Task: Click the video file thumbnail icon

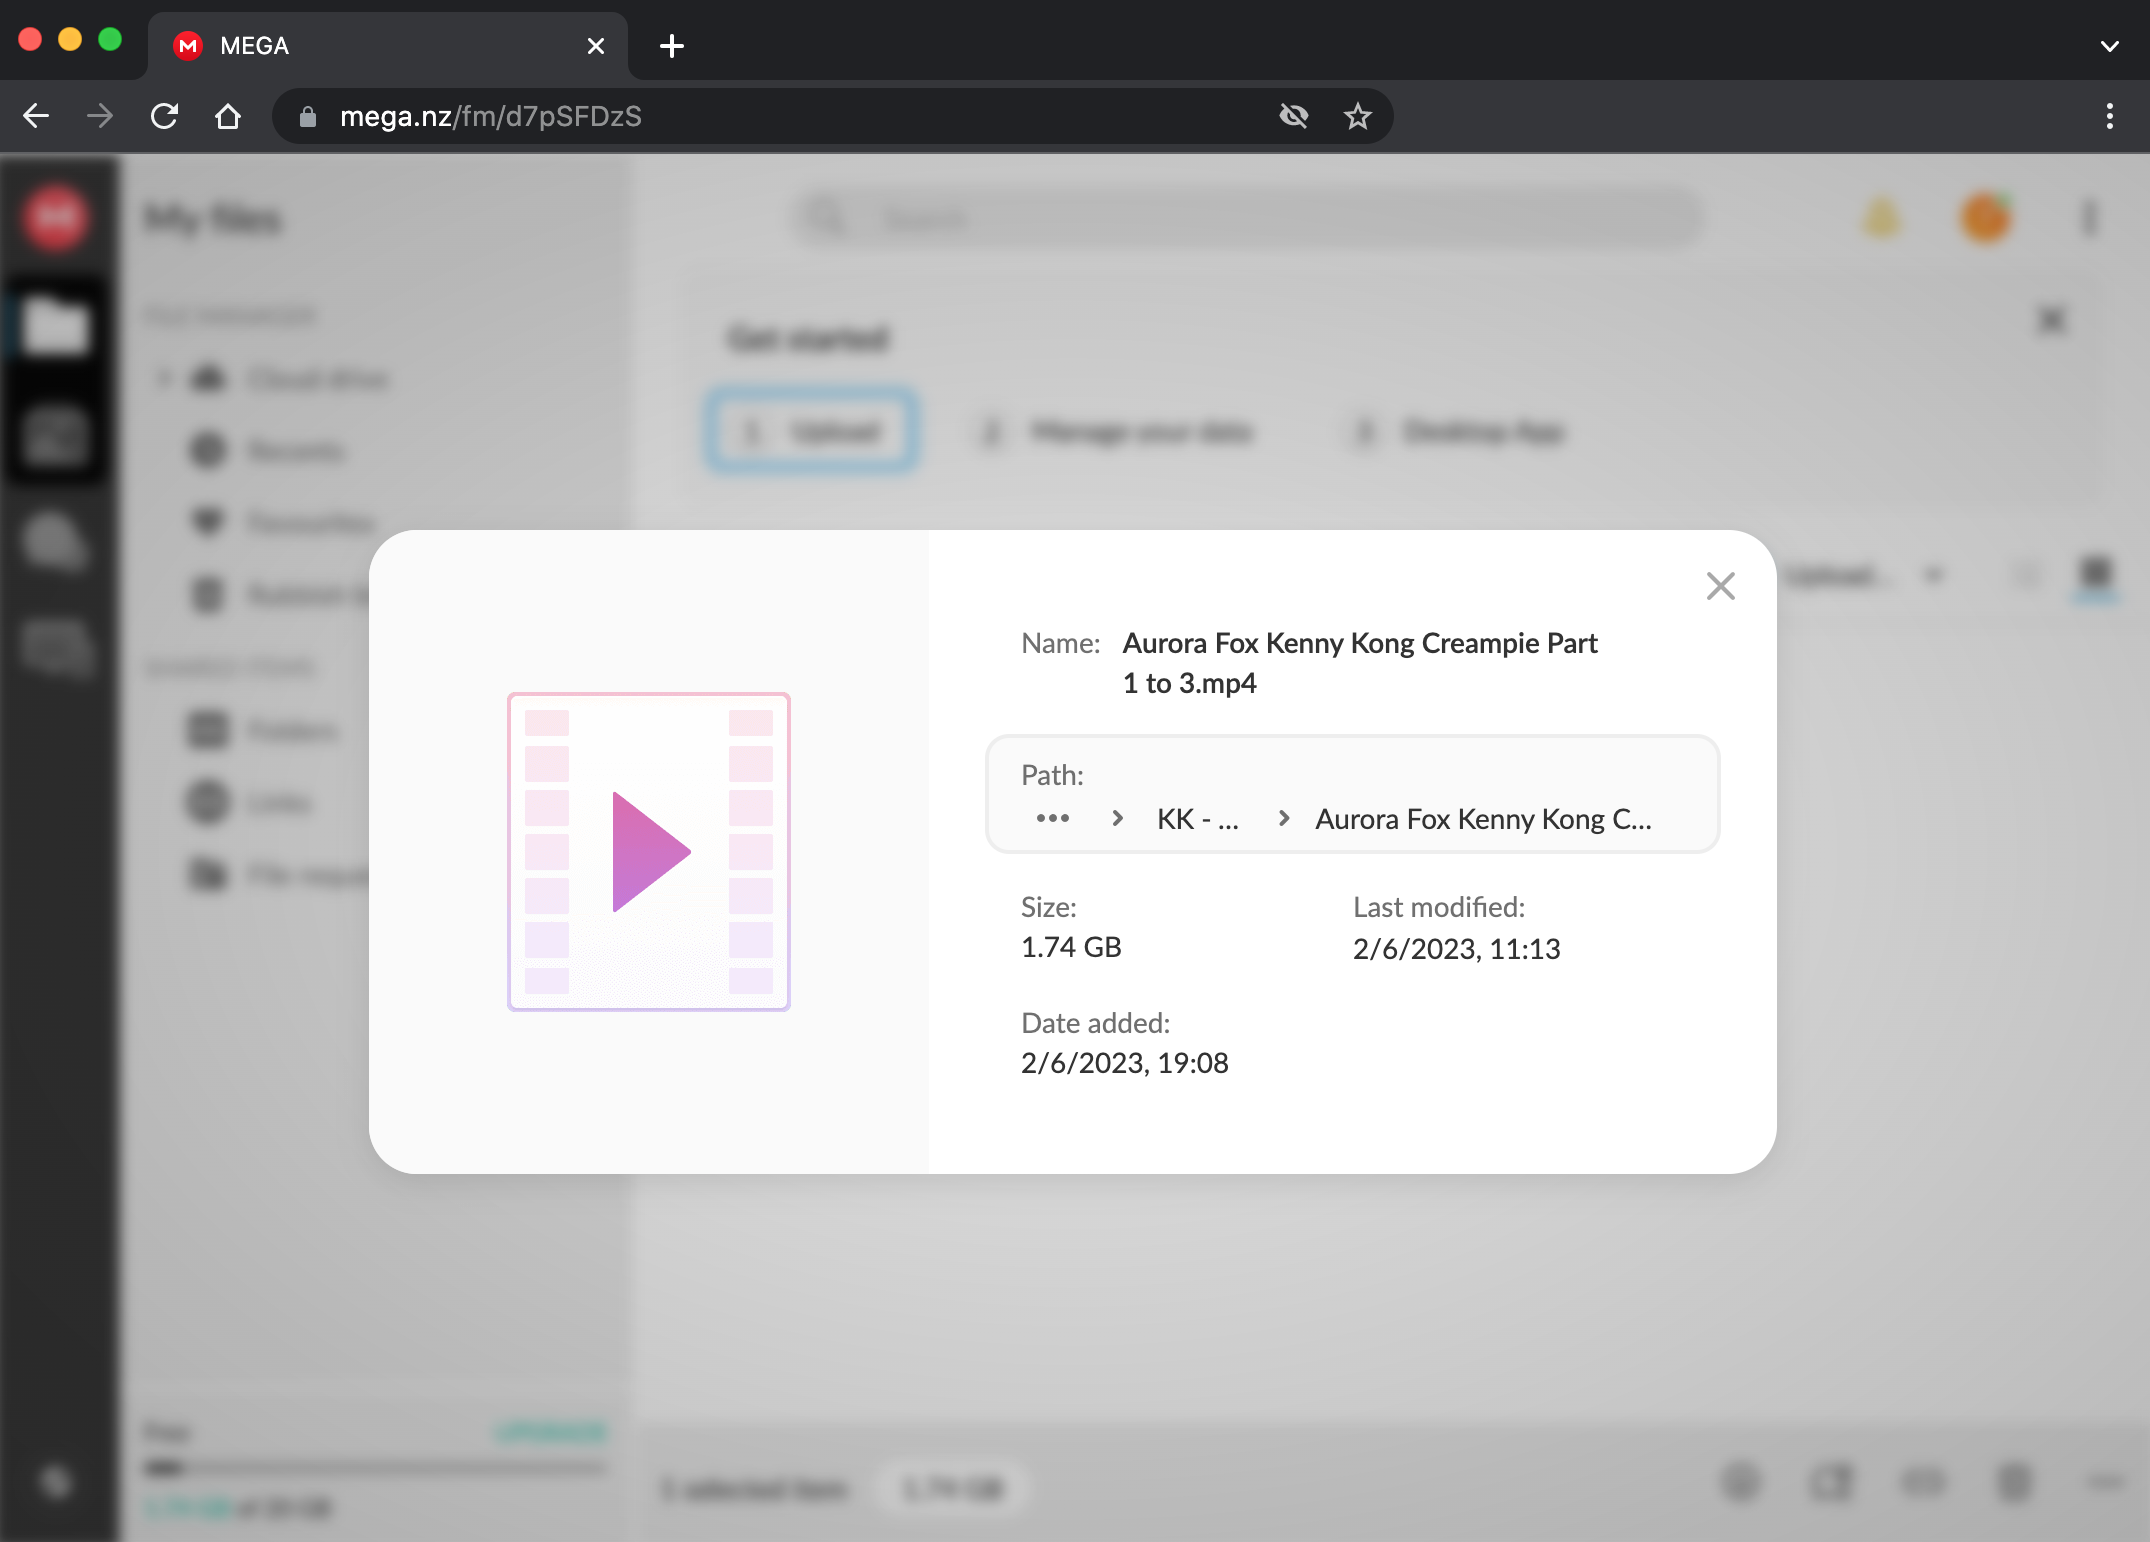Action: point(649,851)
